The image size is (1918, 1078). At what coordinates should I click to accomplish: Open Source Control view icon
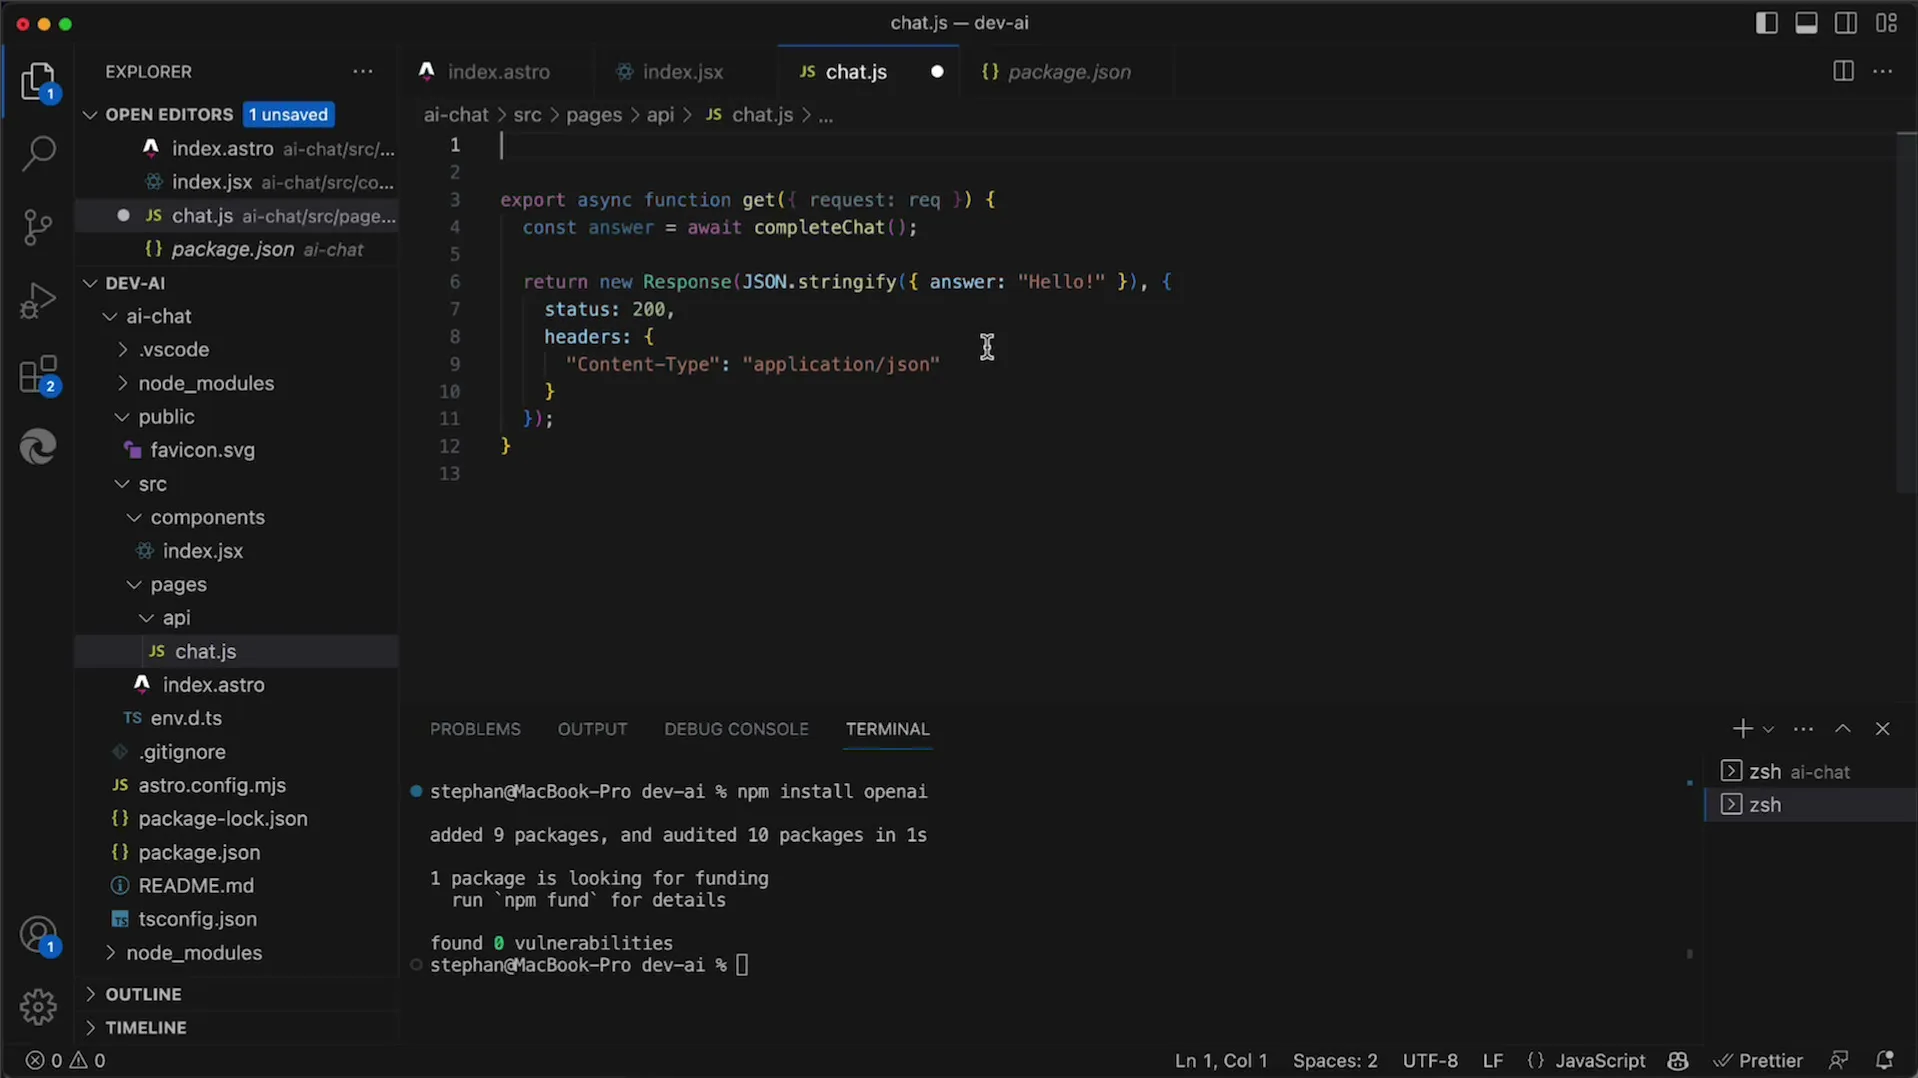[x=38, y=227]
